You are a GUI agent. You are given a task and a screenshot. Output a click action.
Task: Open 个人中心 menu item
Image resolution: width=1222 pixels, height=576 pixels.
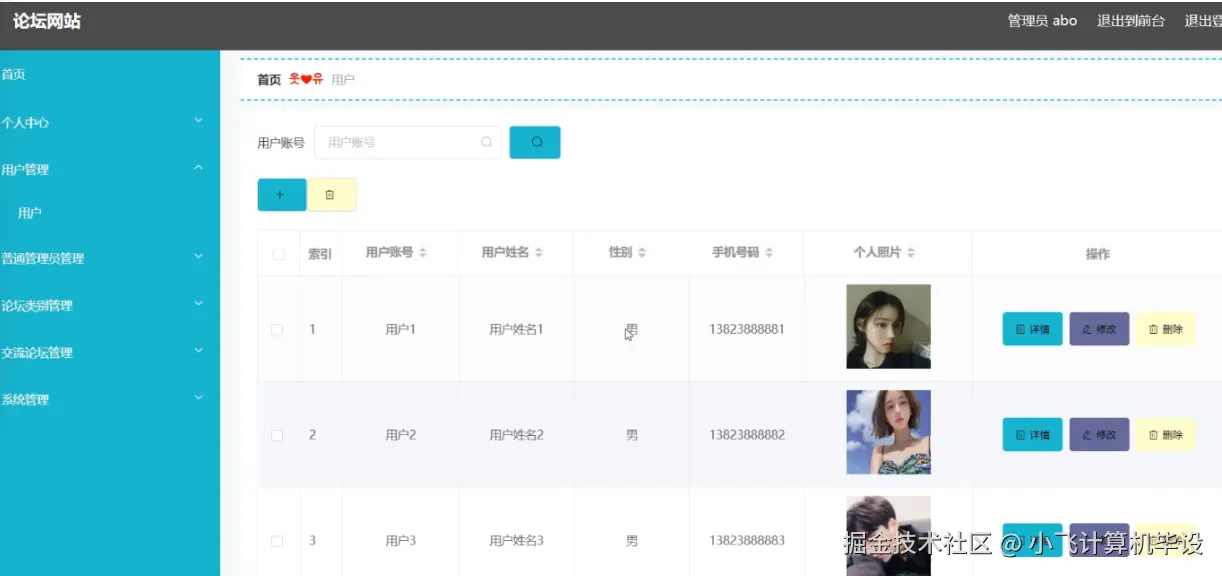click(x=110, y=123)
